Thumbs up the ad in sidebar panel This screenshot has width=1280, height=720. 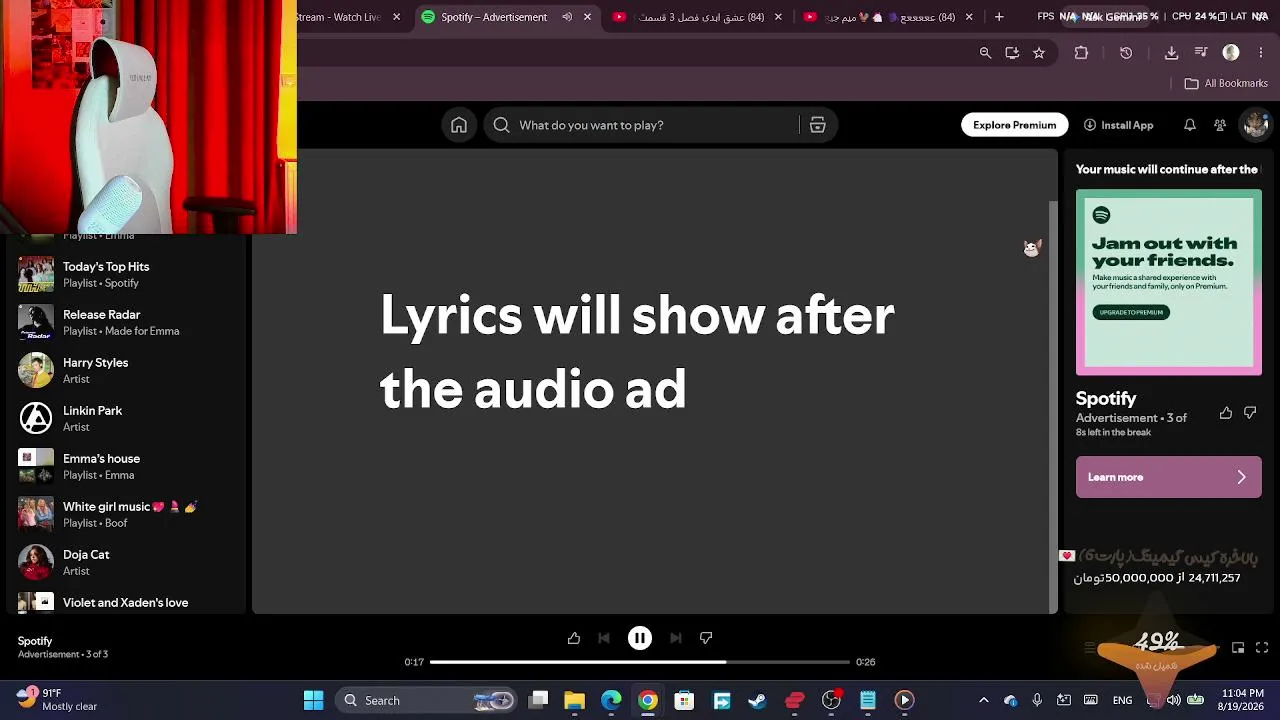pos(1226,413)
